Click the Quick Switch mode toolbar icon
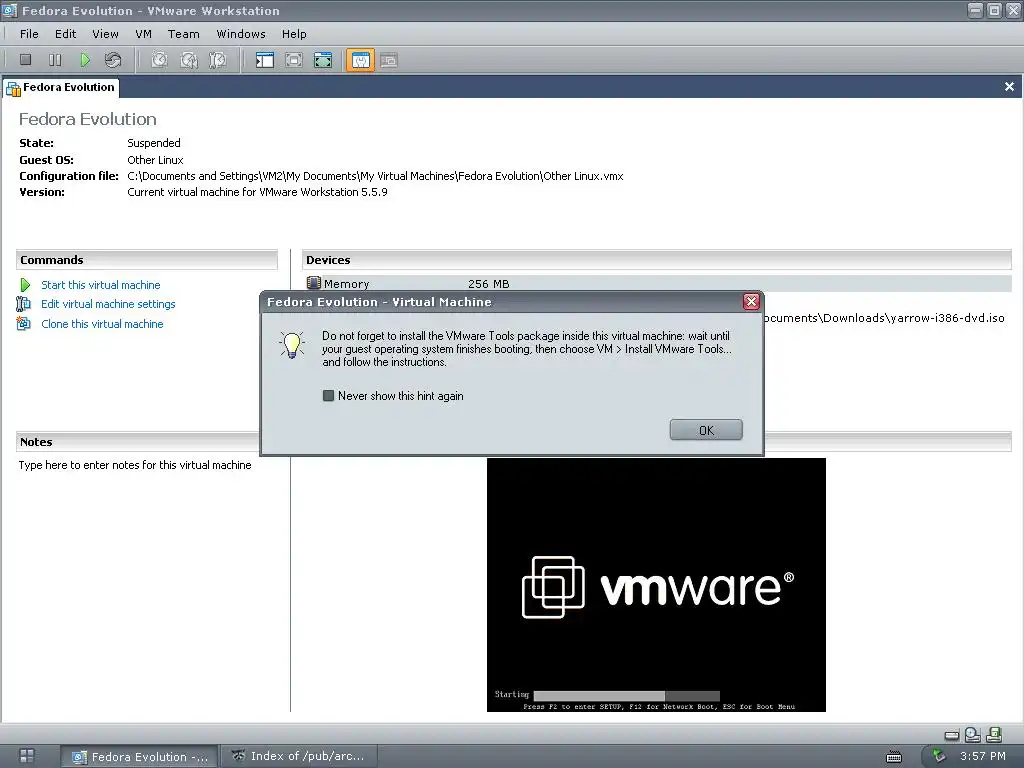 point(294,60)
